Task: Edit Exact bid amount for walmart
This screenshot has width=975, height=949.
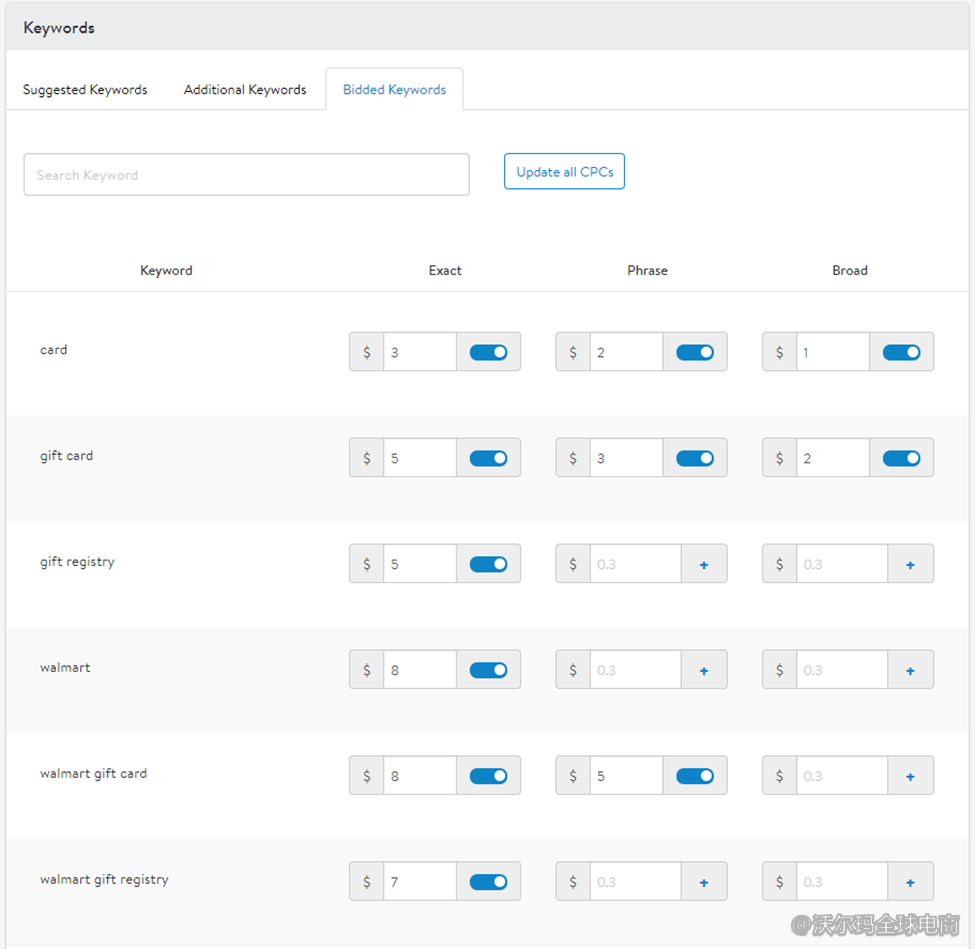Action: [x=419, y=670]
